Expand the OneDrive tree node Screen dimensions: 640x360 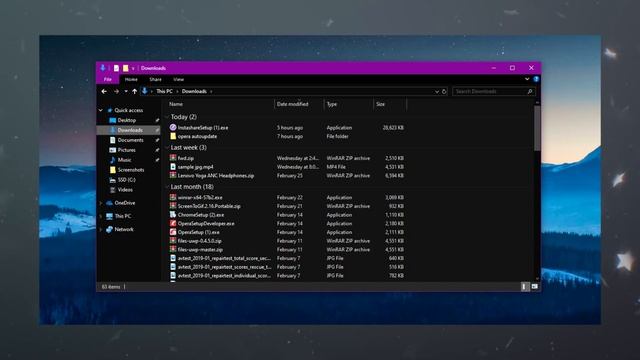(x=101, y=203)
